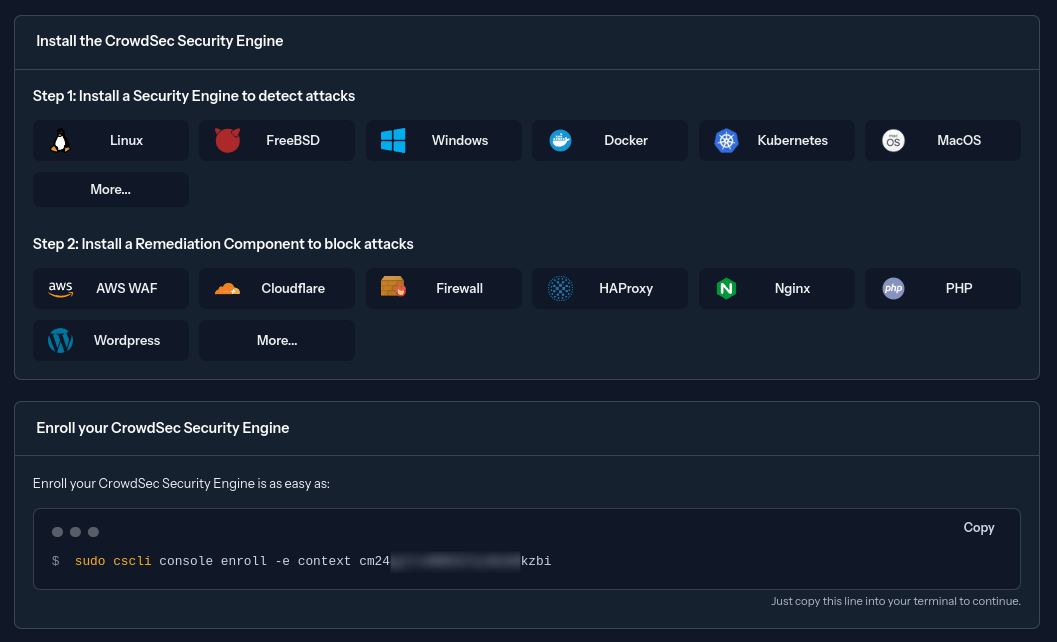The width and height of the screenshot is (1057, 642).
Task: Select the HAProxy remediation component
Action: click(x=610, y=289)
